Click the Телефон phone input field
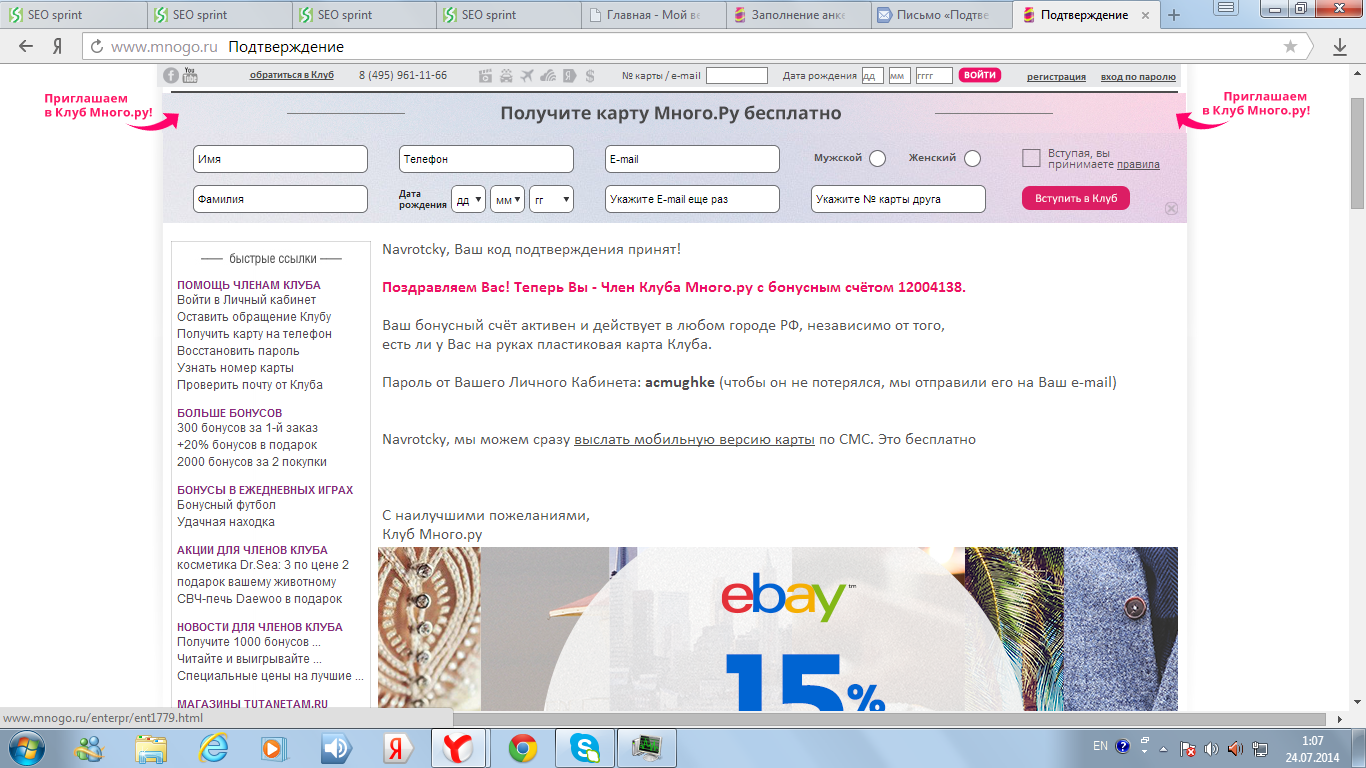This screenshot has height=768, width=1366. click(486, 159)
